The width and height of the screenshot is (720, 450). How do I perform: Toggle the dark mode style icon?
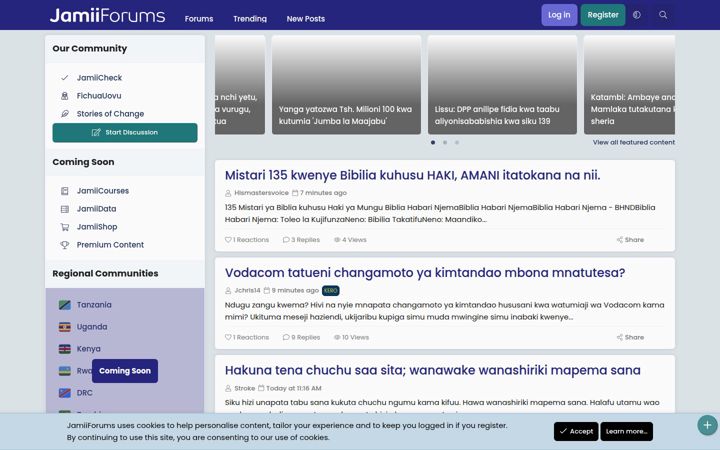(x=636, y=15)
